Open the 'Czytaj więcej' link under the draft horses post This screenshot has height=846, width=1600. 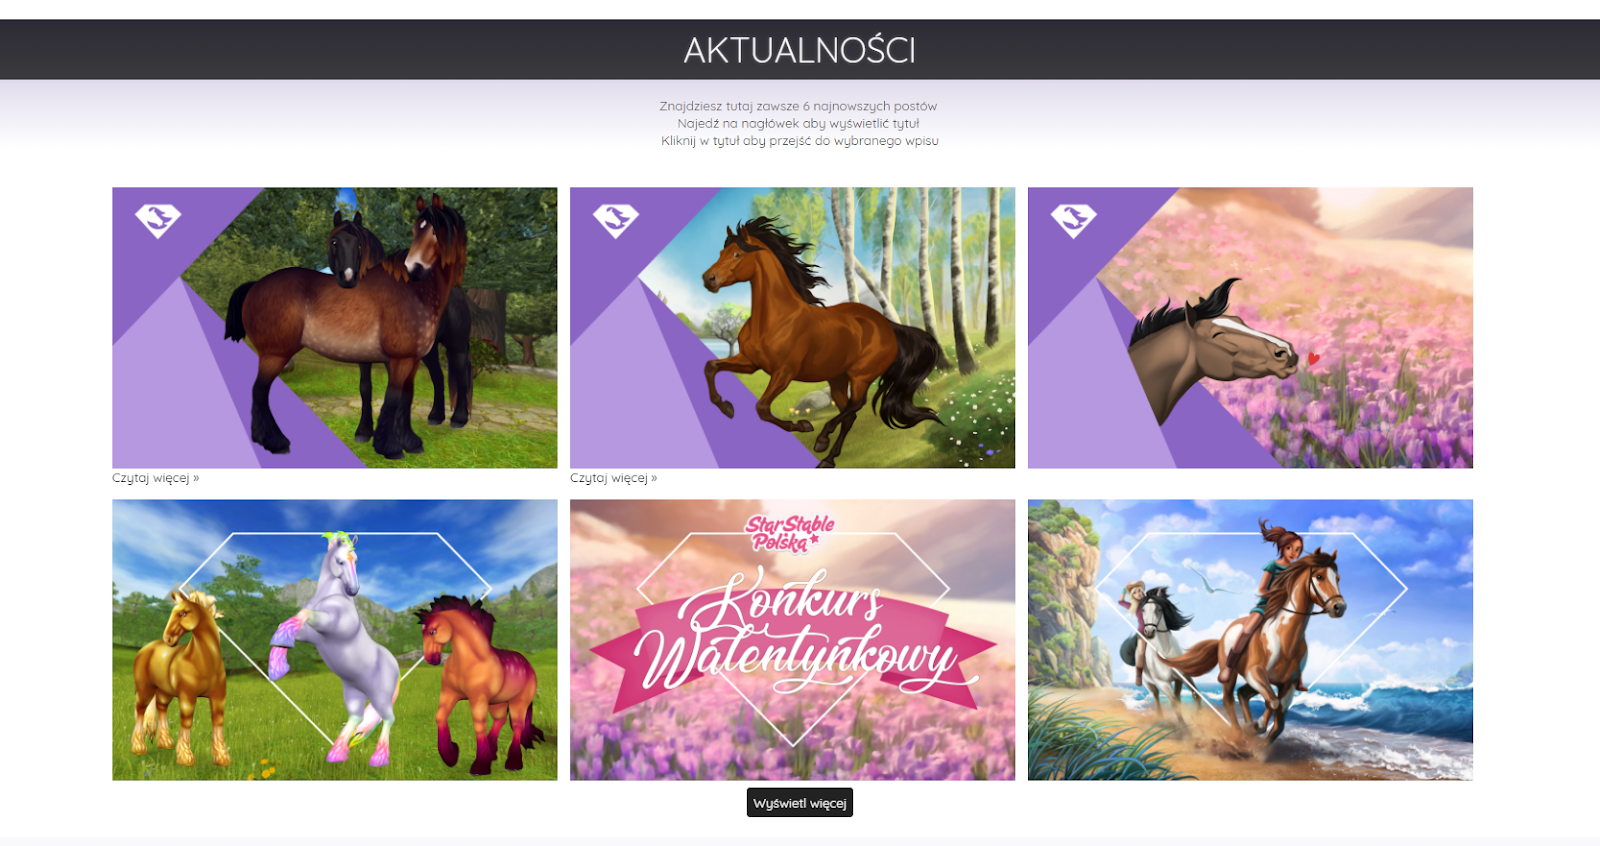(x=156, y=478)
